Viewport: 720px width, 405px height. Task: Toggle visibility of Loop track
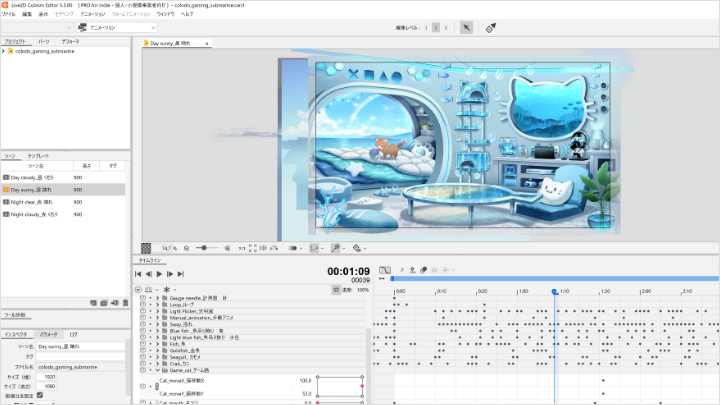[143, 304]
